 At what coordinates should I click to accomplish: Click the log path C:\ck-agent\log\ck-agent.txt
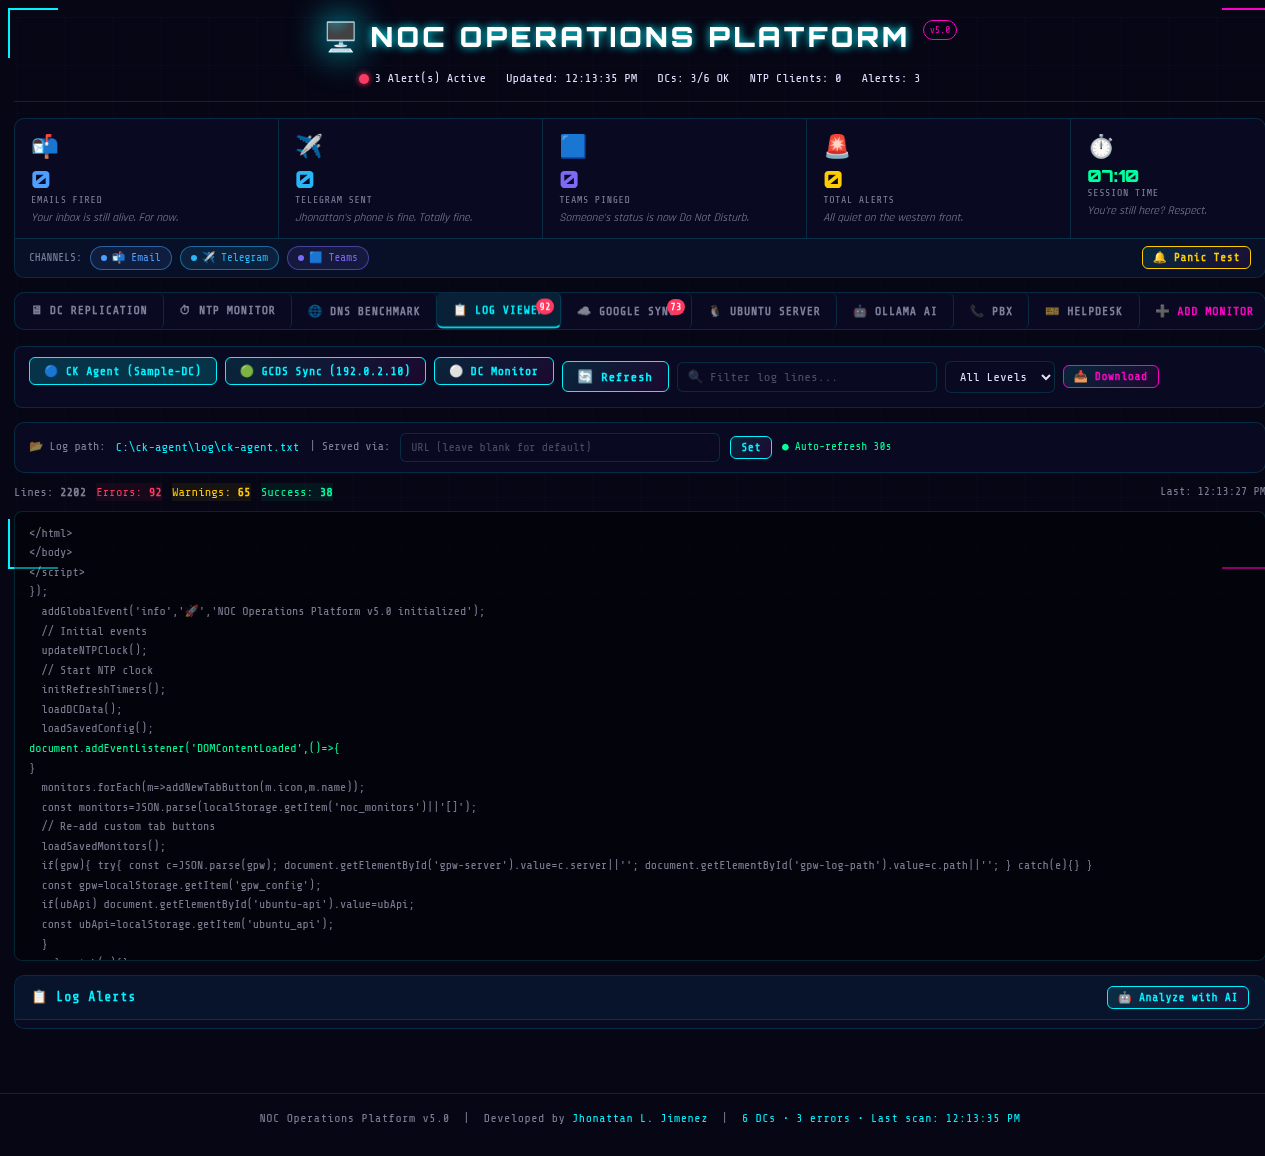click(x=207, y=447)
